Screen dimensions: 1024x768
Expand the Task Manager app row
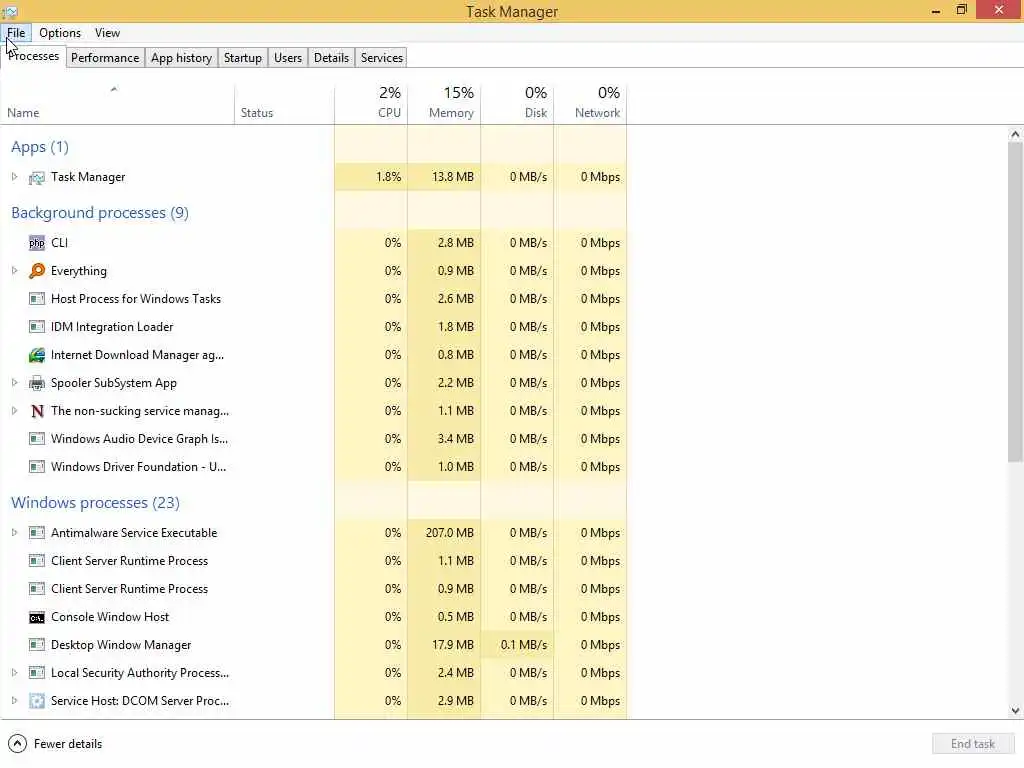[x=14, y=177]
